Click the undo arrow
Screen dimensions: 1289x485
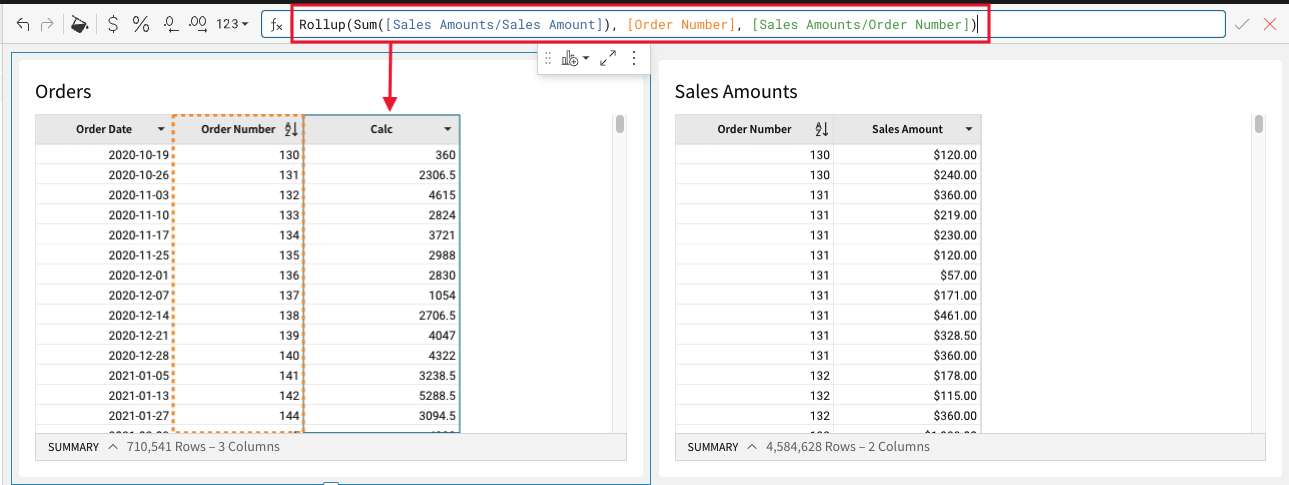click(23, 24)
